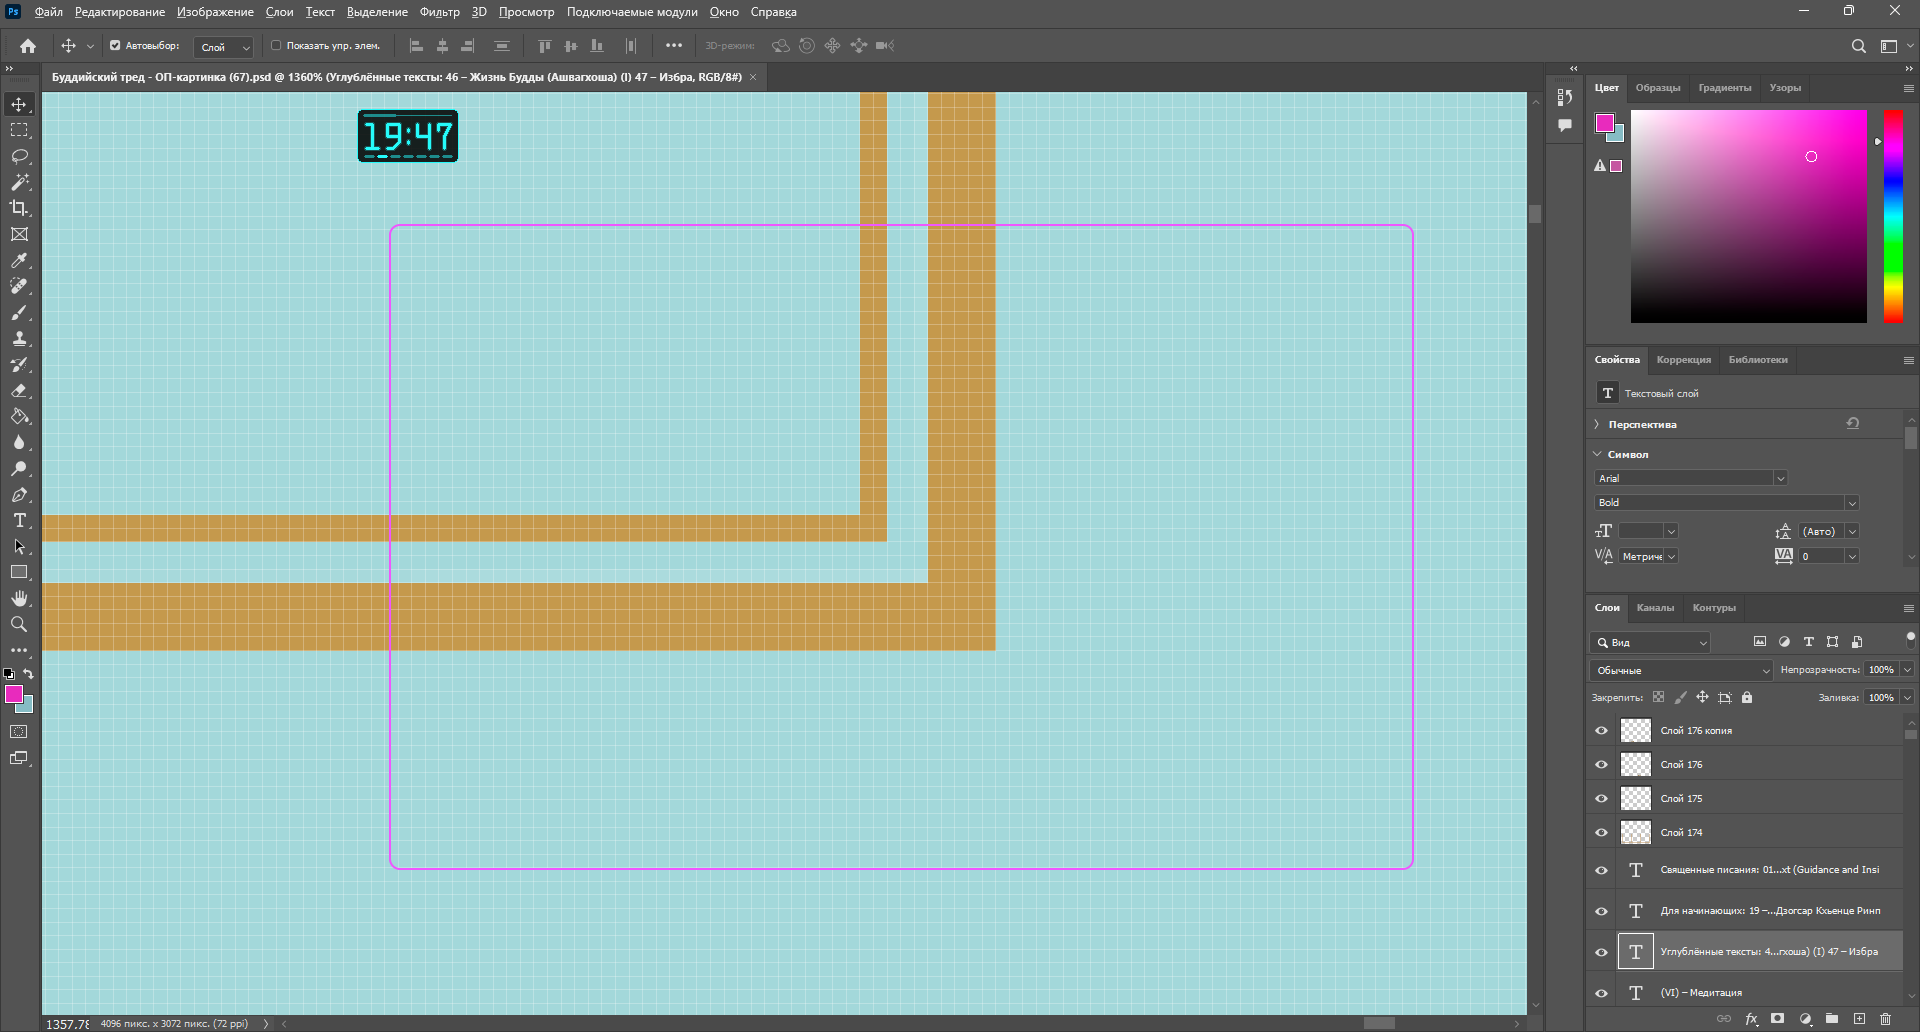Toggle the Автовыбор checkbox
1920x1032 pixels.
point(115,45)
